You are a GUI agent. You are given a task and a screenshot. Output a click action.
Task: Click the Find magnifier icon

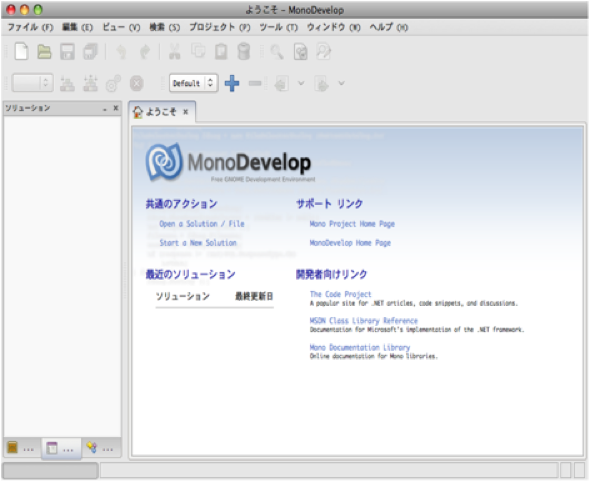tap(277, 52)
